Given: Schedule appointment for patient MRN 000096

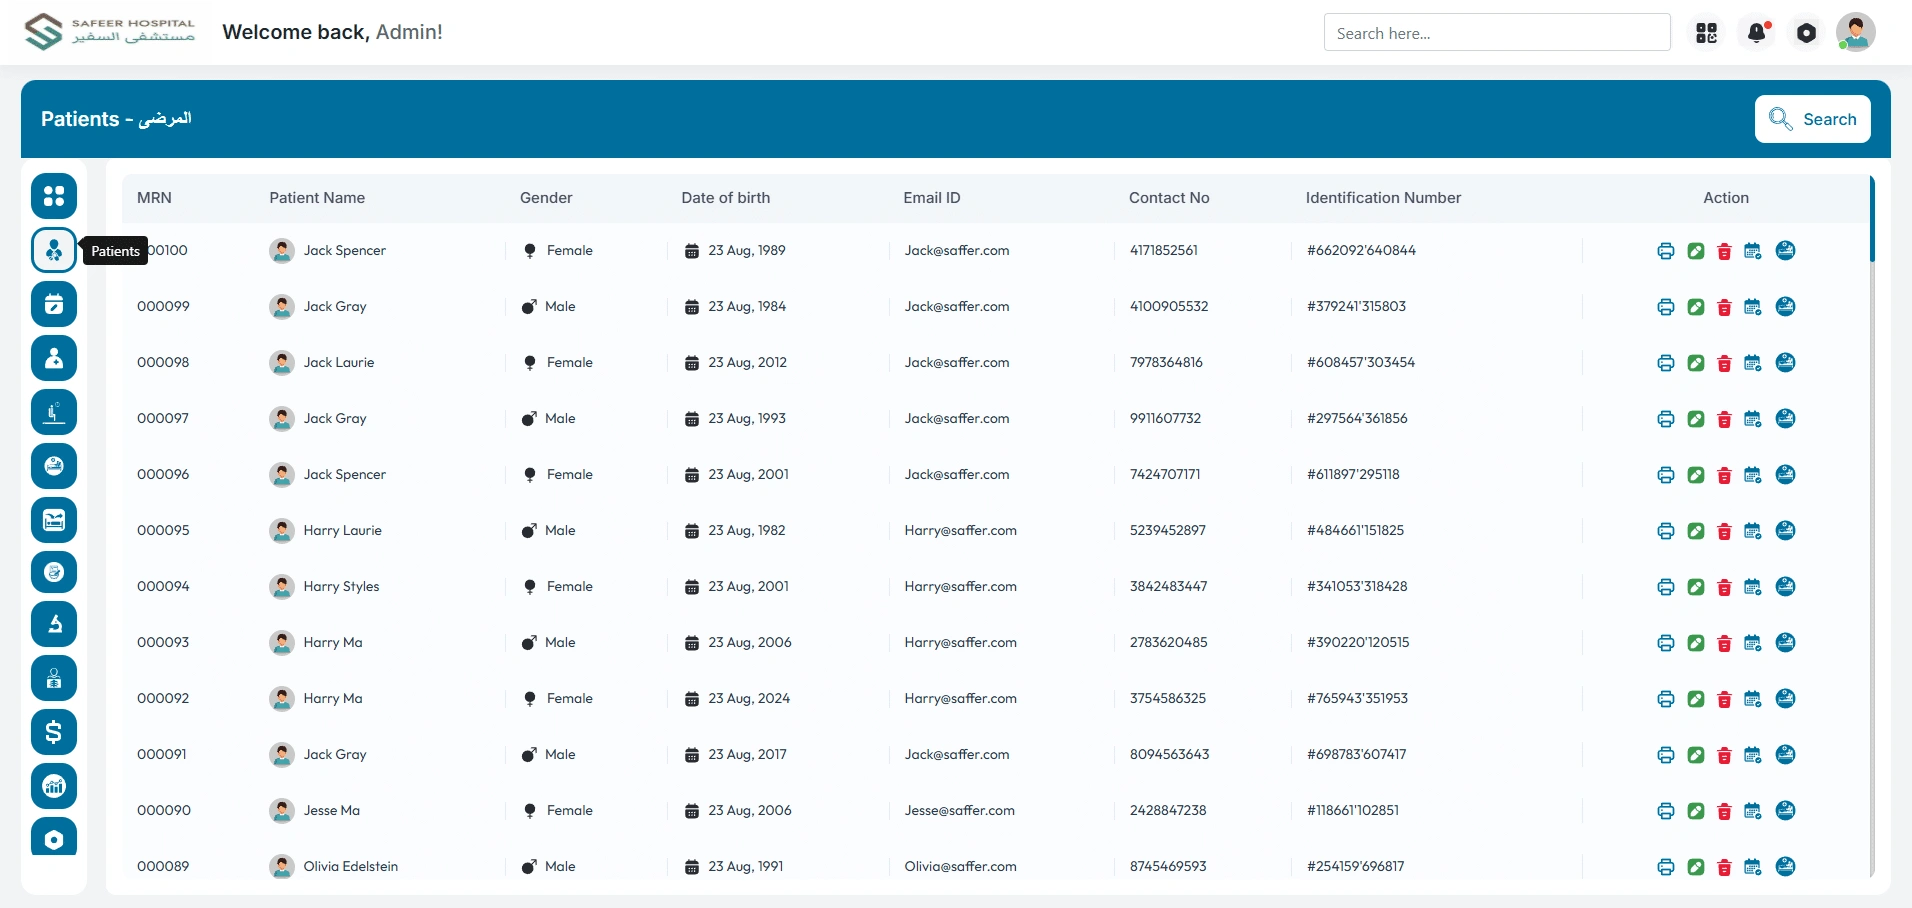Looking at the screenshot, I should pos(1753,475).
